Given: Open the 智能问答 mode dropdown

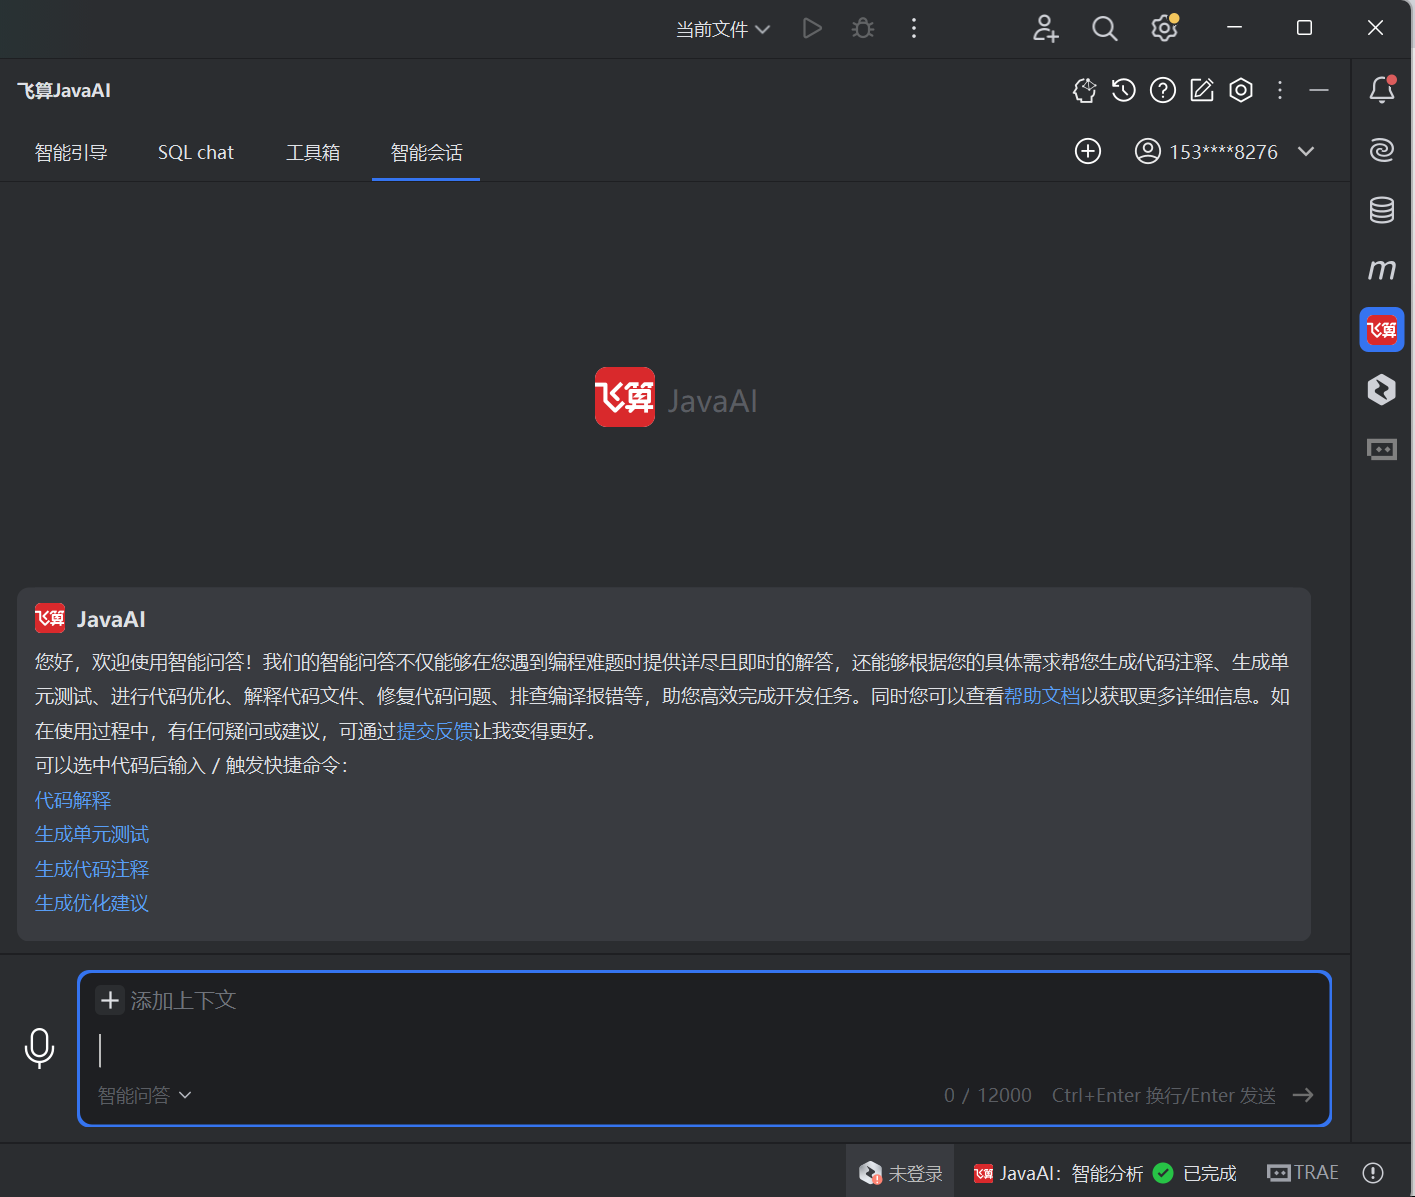Looking at the screenshot, I should 144,1095.
